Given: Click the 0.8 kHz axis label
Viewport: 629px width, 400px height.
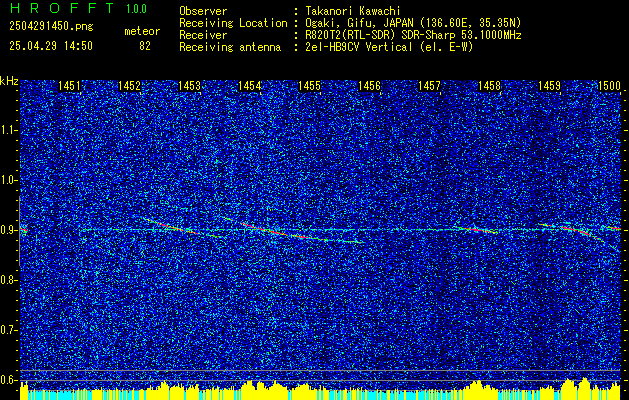Looking at the screenshot, I should [x=8, y=280].
